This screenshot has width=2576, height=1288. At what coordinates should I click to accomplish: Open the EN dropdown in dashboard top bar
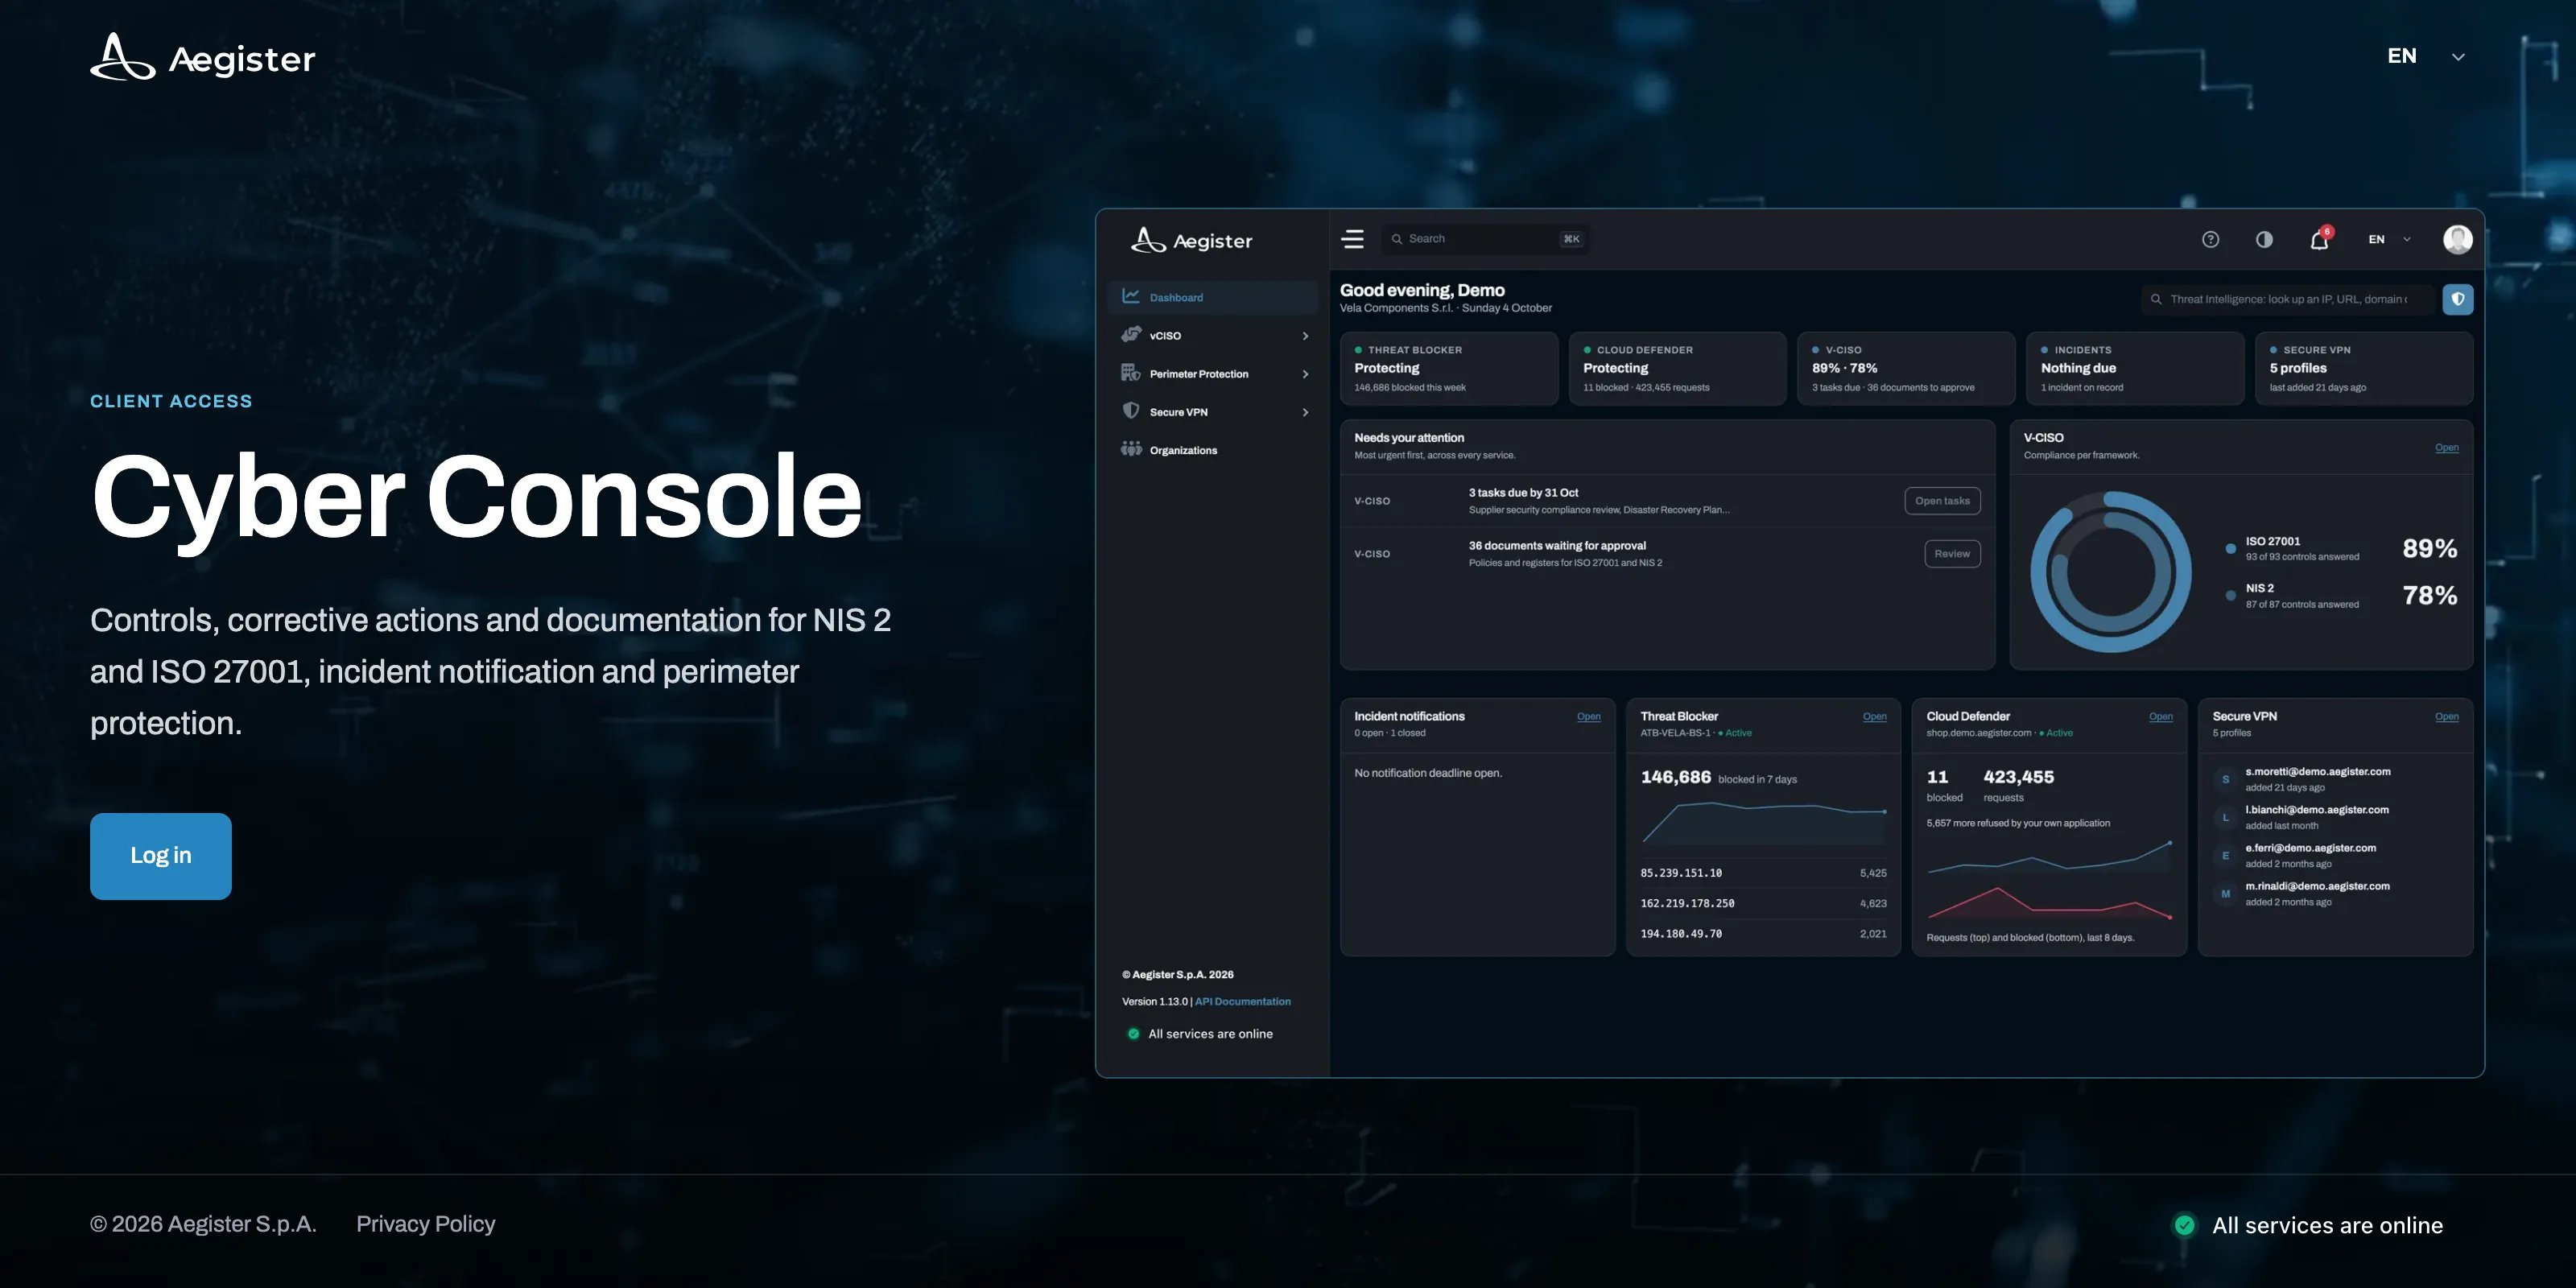pos(2390,239)
